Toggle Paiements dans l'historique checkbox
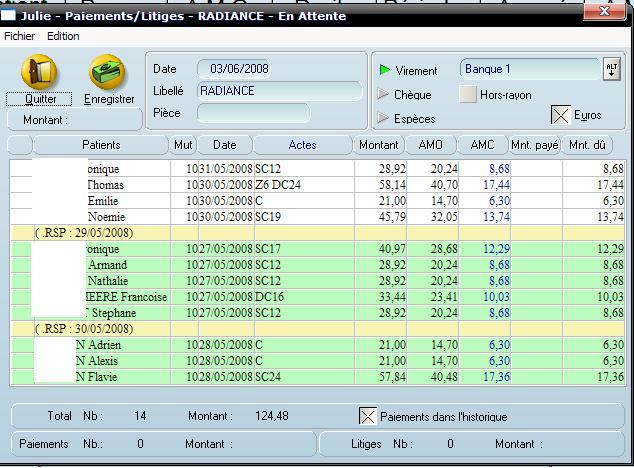 point(368,416)
